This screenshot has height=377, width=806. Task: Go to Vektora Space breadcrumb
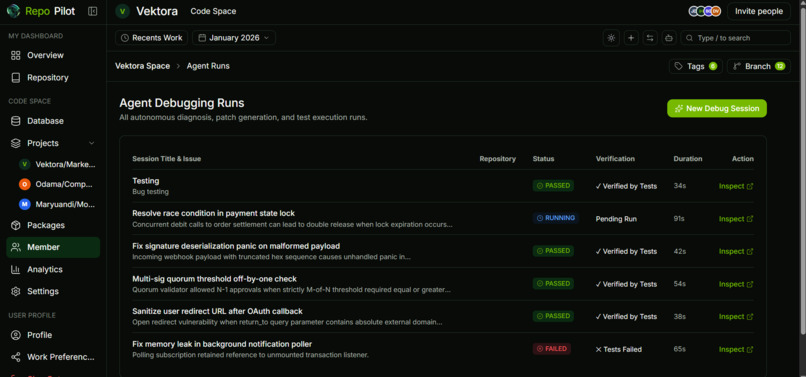(x=142, y=66)
